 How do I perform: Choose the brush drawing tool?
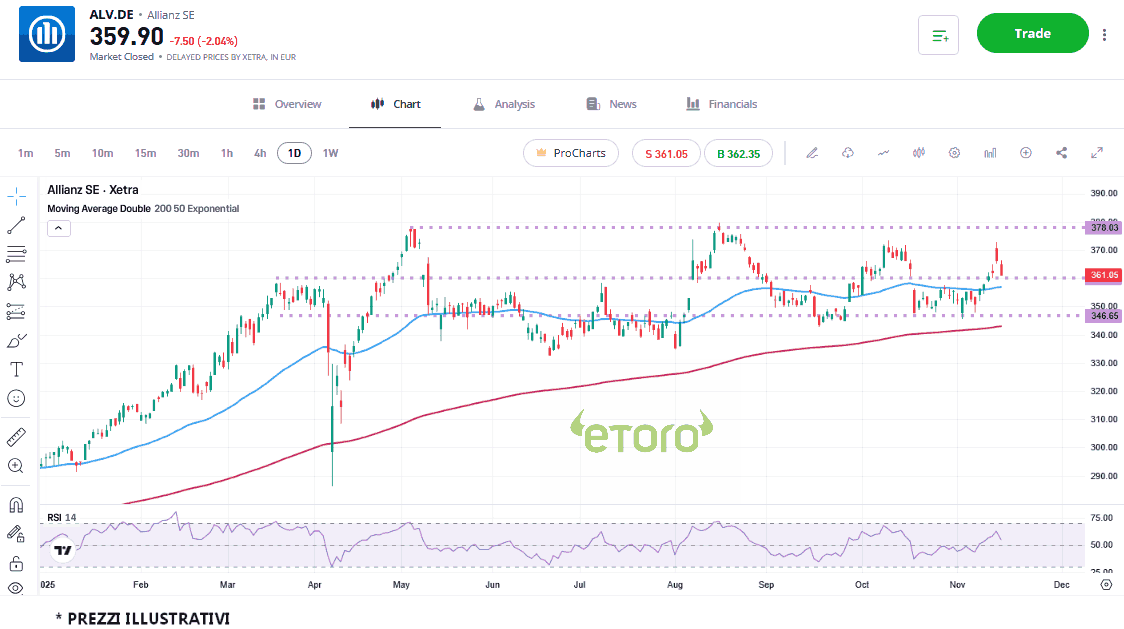[16, 341]
